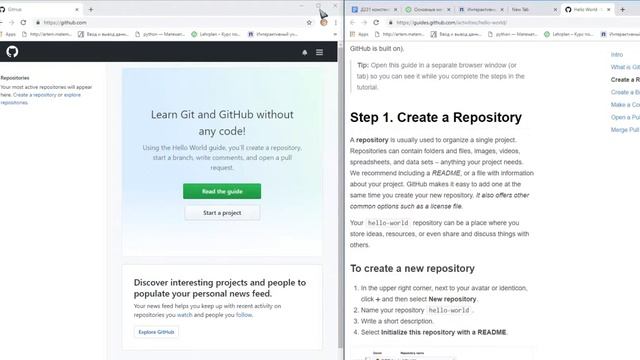Viewport: 640px width, 360px height.
Task: Select 'Create a Repository' in guide contents
Action: tap(625, 80)
